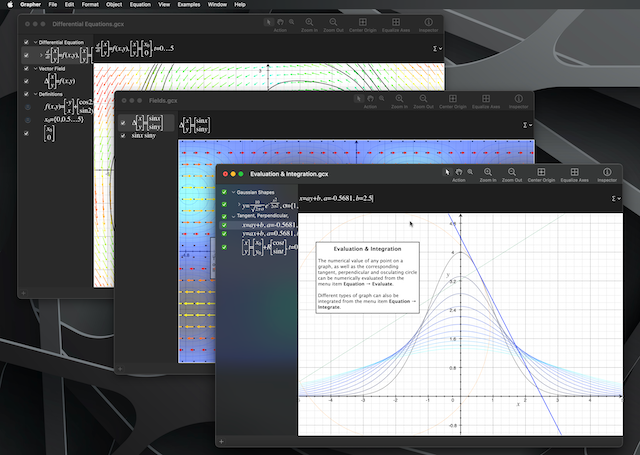Toggle Definitions group checkbox

[26, 94]
